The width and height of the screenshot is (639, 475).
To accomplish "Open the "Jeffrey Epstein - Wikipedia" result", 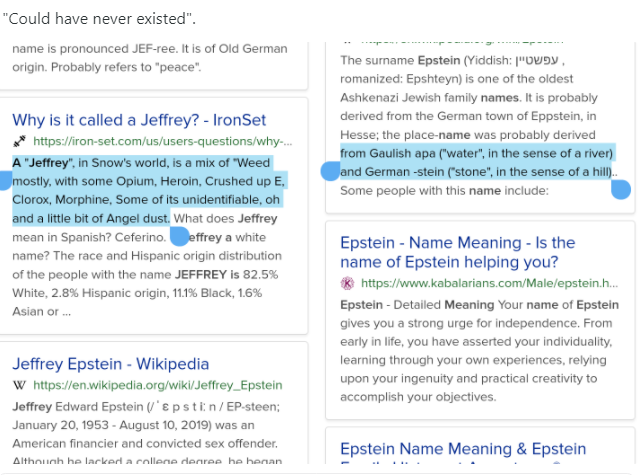I will pyautogui.click(x=110, y=363).
